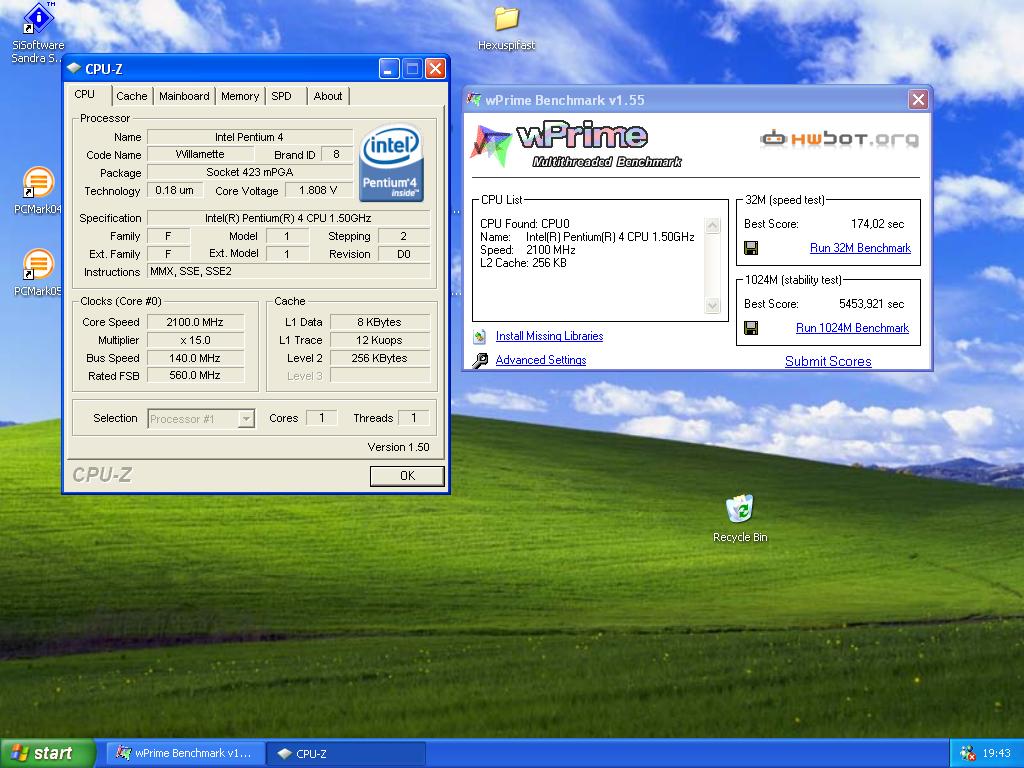Click the Brand ID value 8
1024x768 pixels.
click(336, 154)
